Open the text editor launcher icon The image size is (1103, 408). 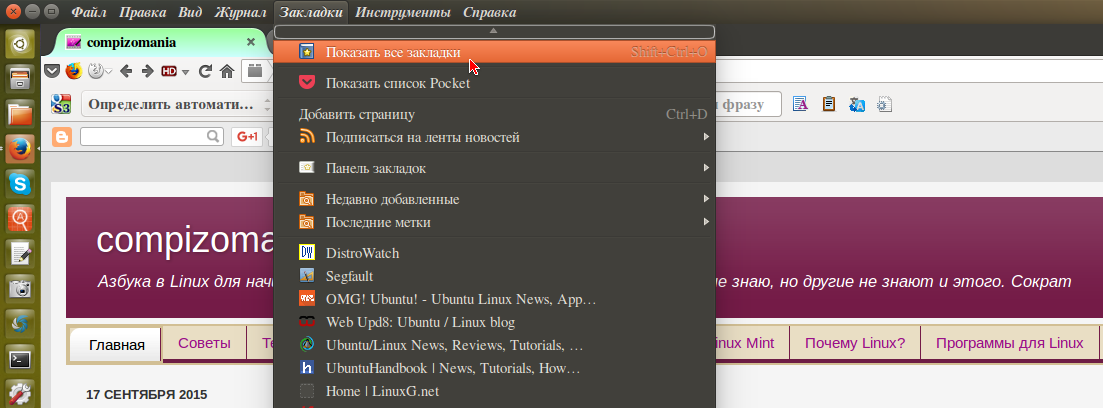tap(20, 254)
